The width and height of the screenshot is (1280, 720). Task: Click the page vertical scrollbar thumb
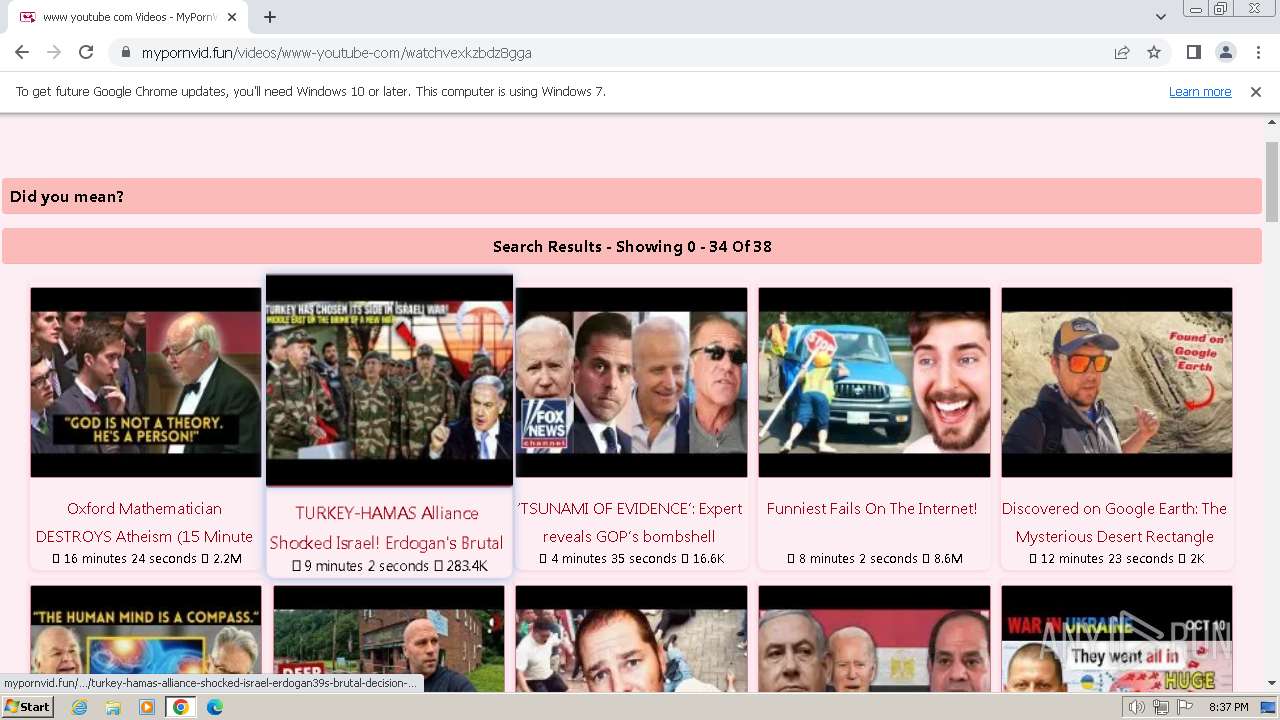[x=1272, y=182]
